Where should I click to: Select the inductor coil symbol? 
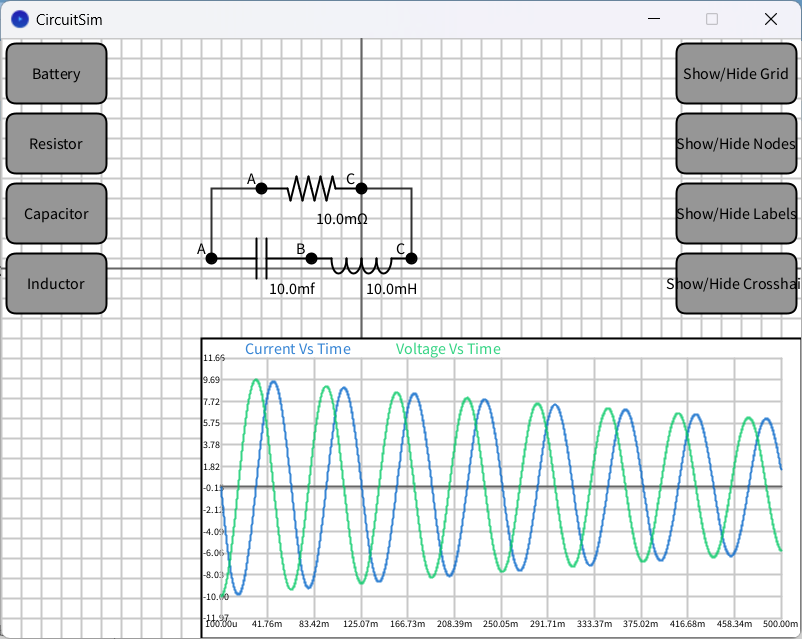[x=362, y=266]
